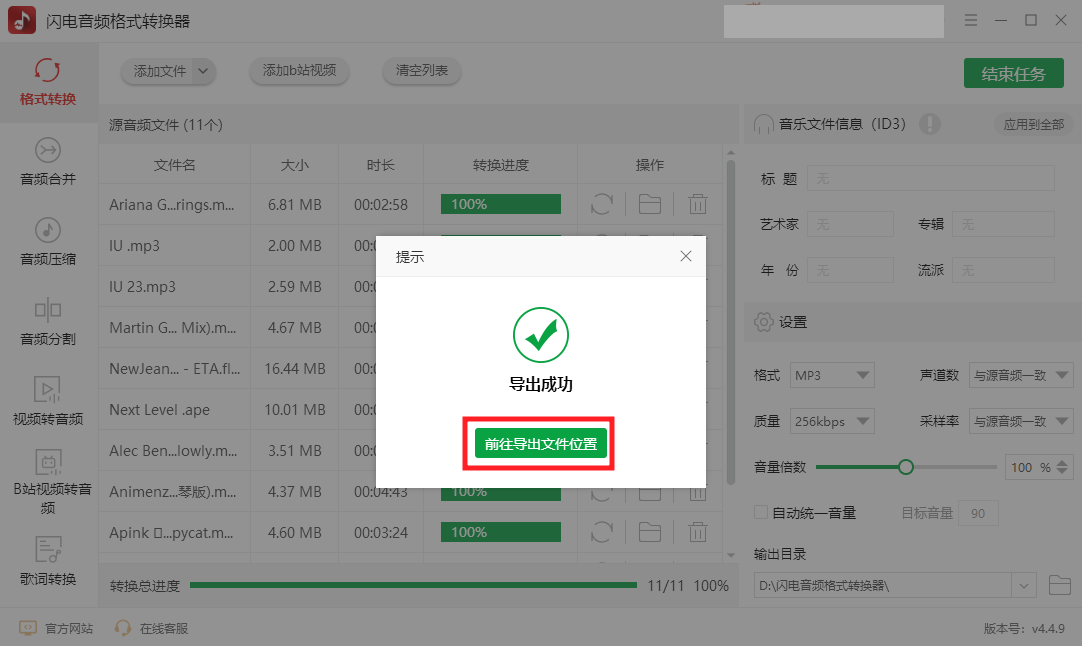Click the 年份 input field
This screenshot has width=1082, height=646.
pos(850,270)
